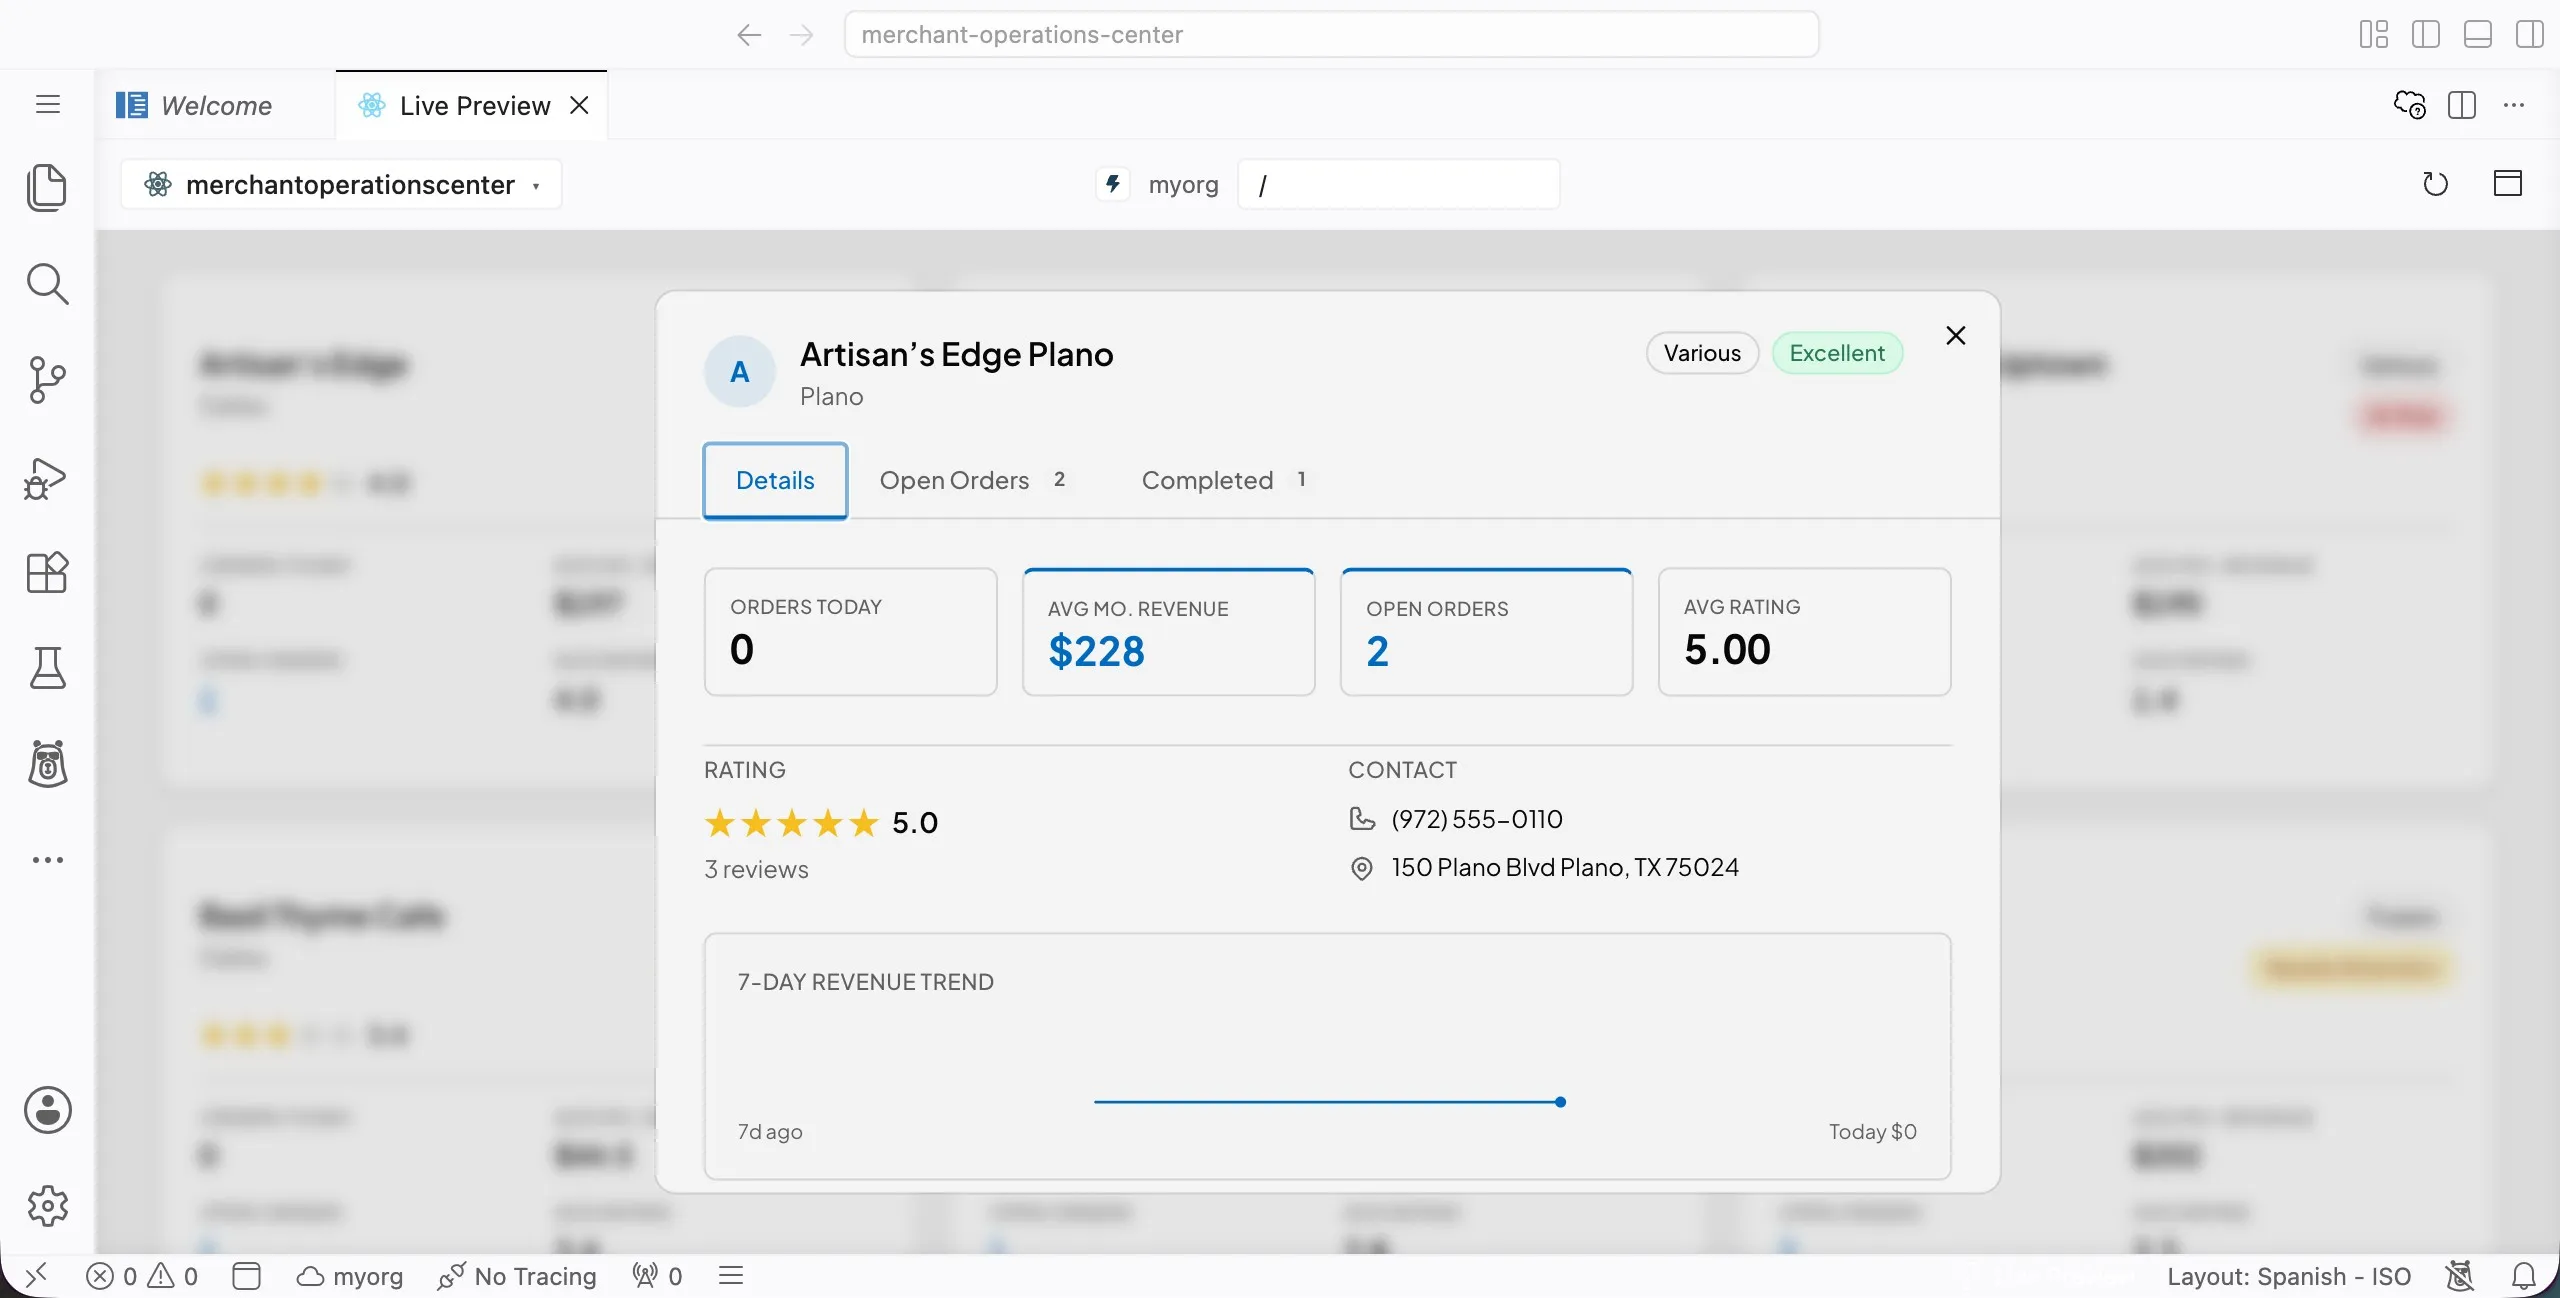
Task: Close the Artisan's Edge Plano dialog
Action: (x=1956, y=336)
